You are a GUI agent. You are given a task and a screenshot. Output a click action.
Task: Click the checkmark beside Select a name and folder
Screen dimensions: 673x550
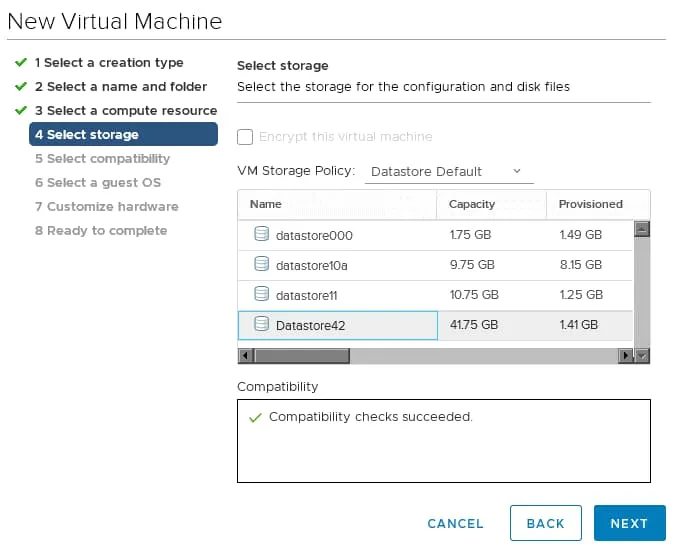coord(20,86)
